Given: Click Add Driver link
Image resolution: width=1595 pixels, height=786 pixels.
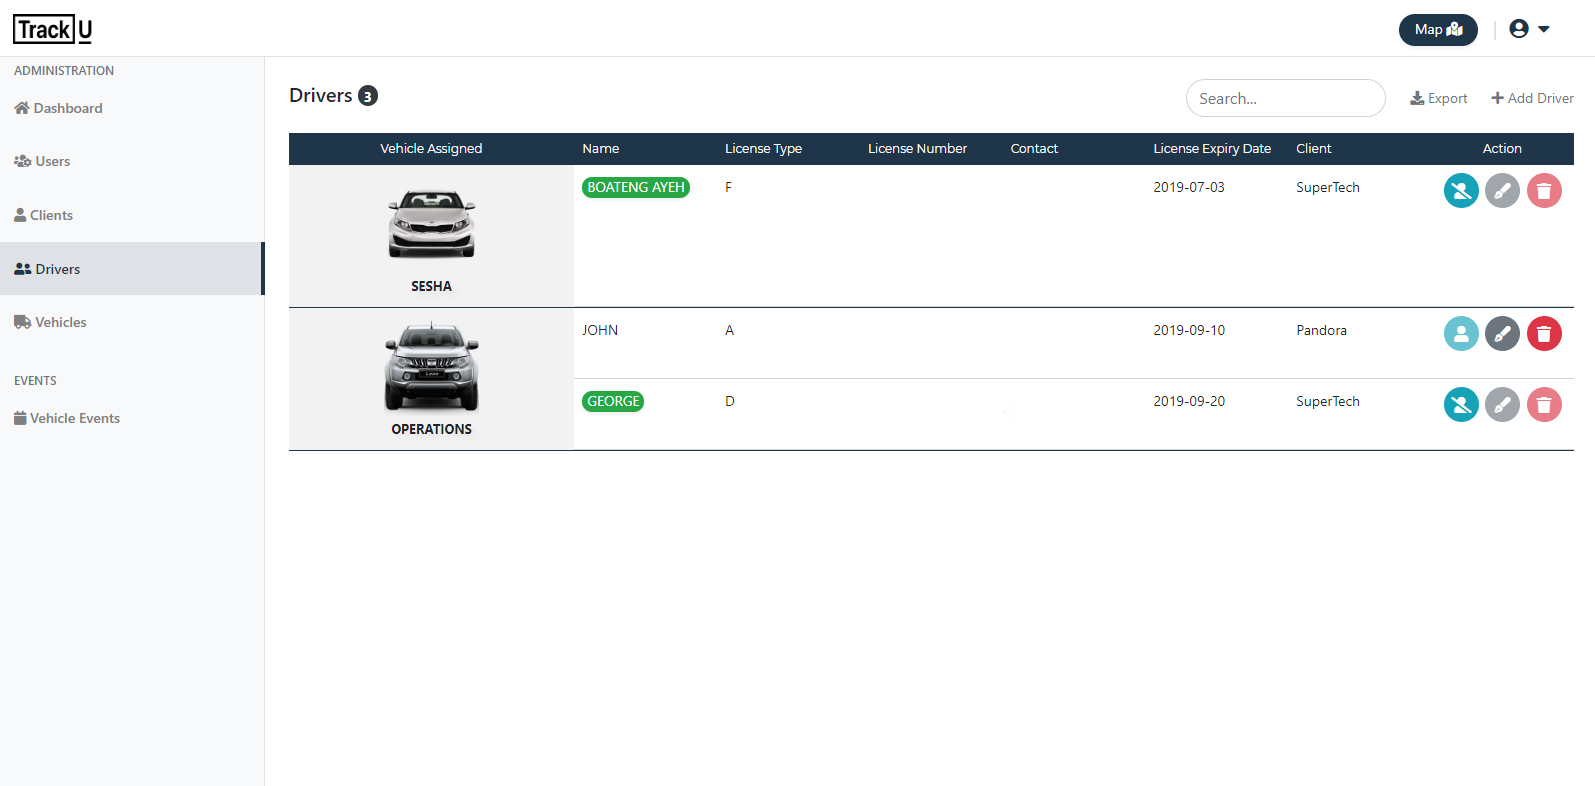Looking at the screenshot, I should [1532, 98].
